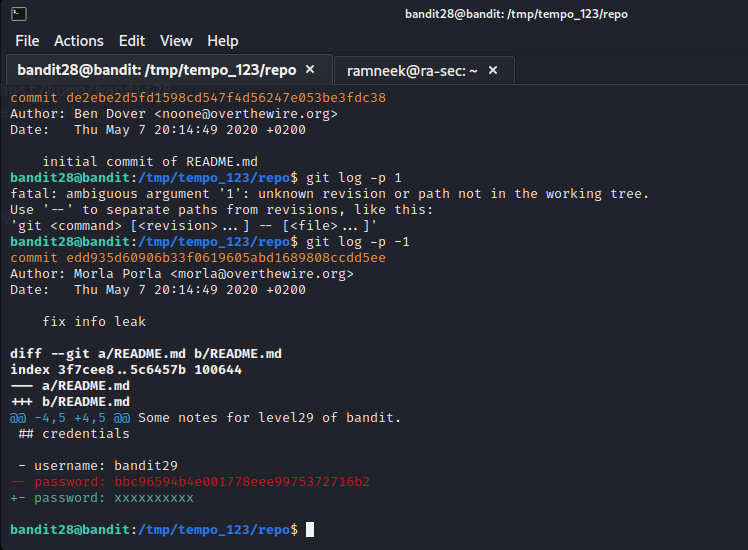Click the 'git log -p -1' command text
The width and height of the screenshot is (748, 550).
(x=358, y=242)
